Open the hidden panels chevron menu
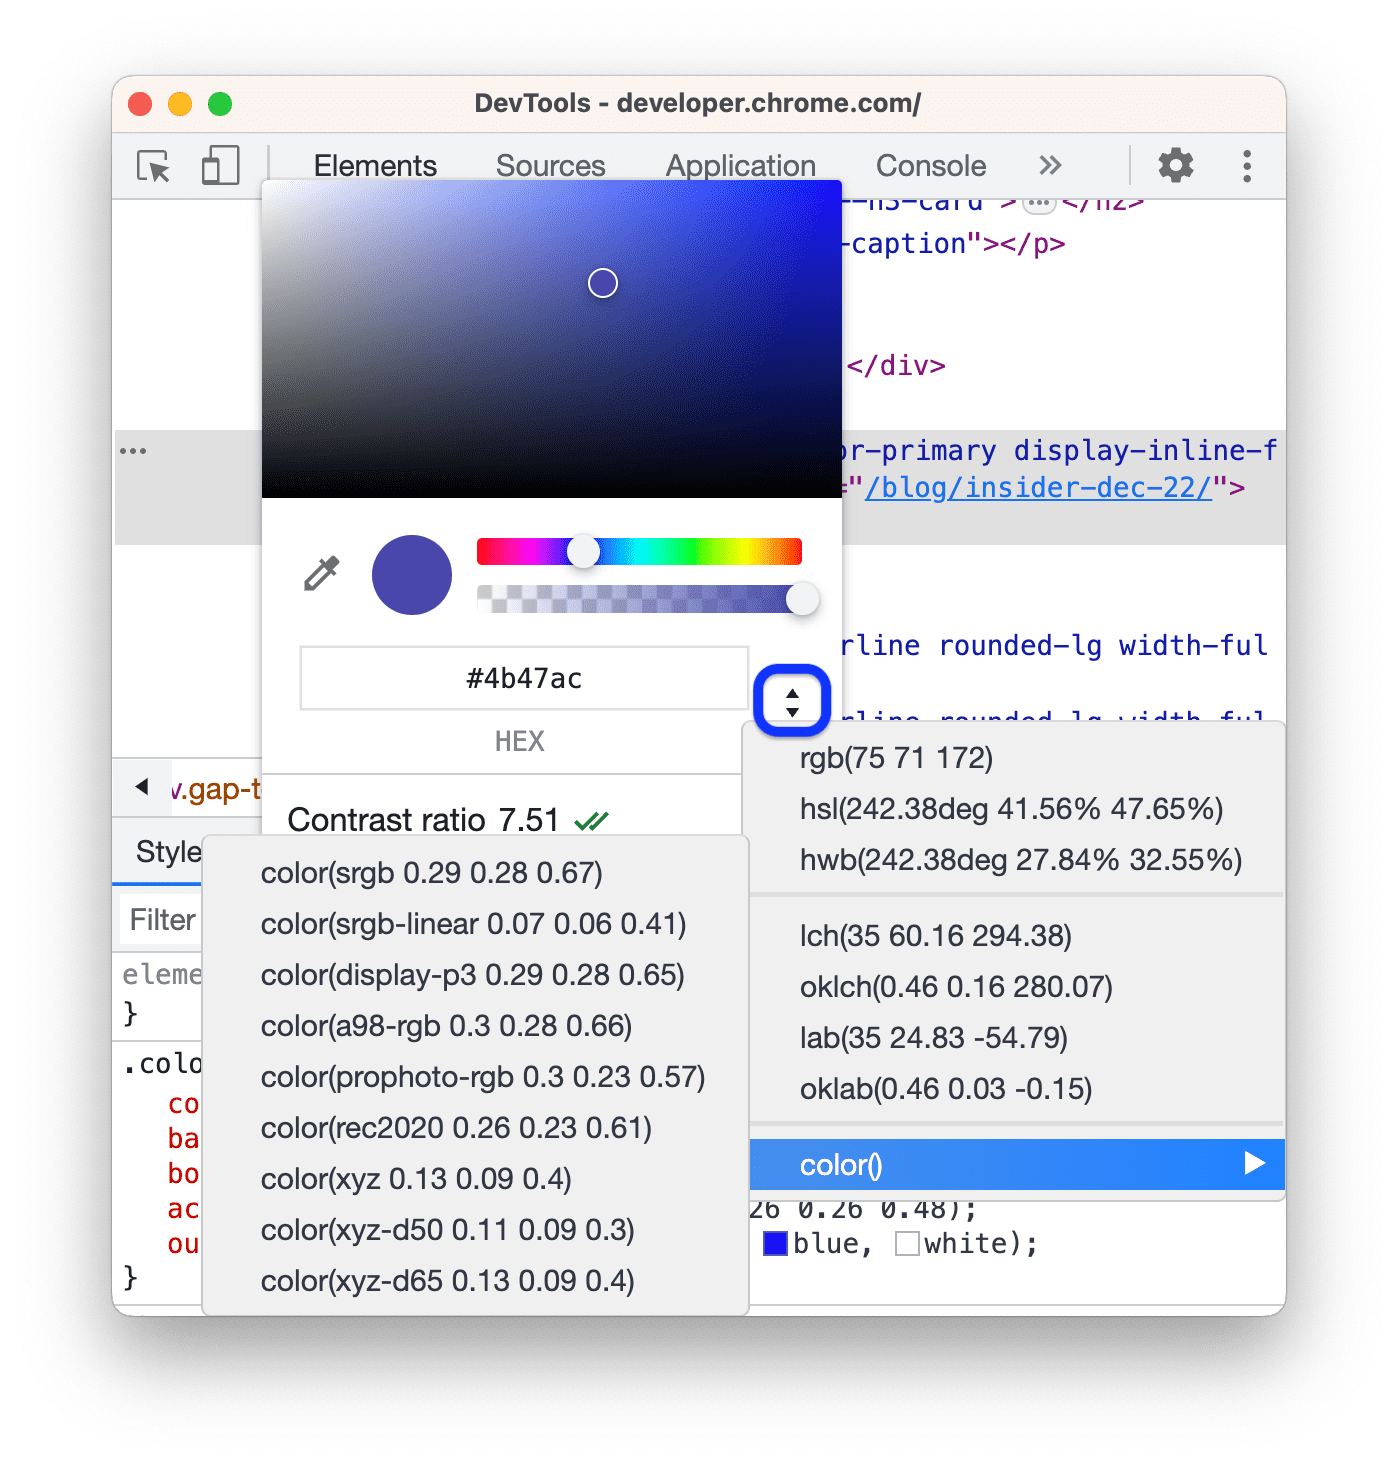The width and height of the screenshot is (1398, 1464). 1050,166
